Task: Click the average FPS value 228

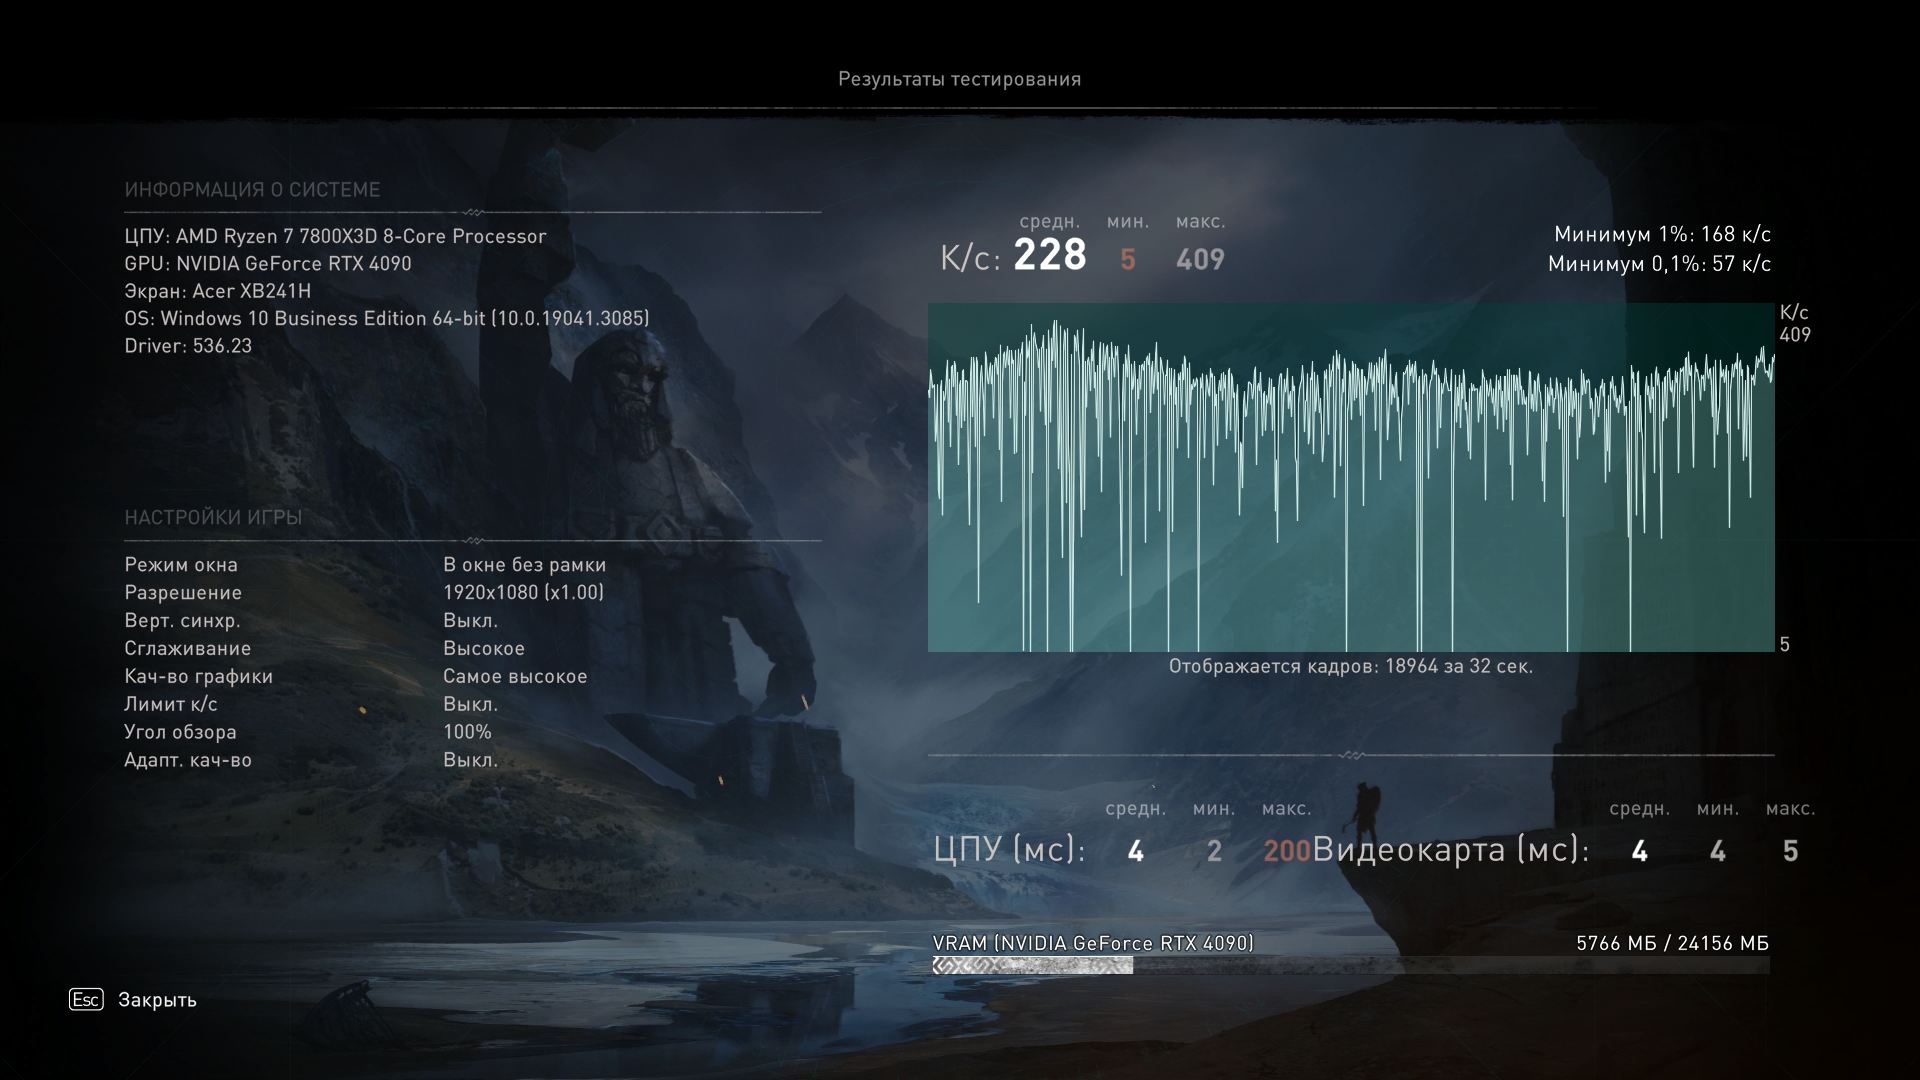Action: click(x=1049, y=256)
